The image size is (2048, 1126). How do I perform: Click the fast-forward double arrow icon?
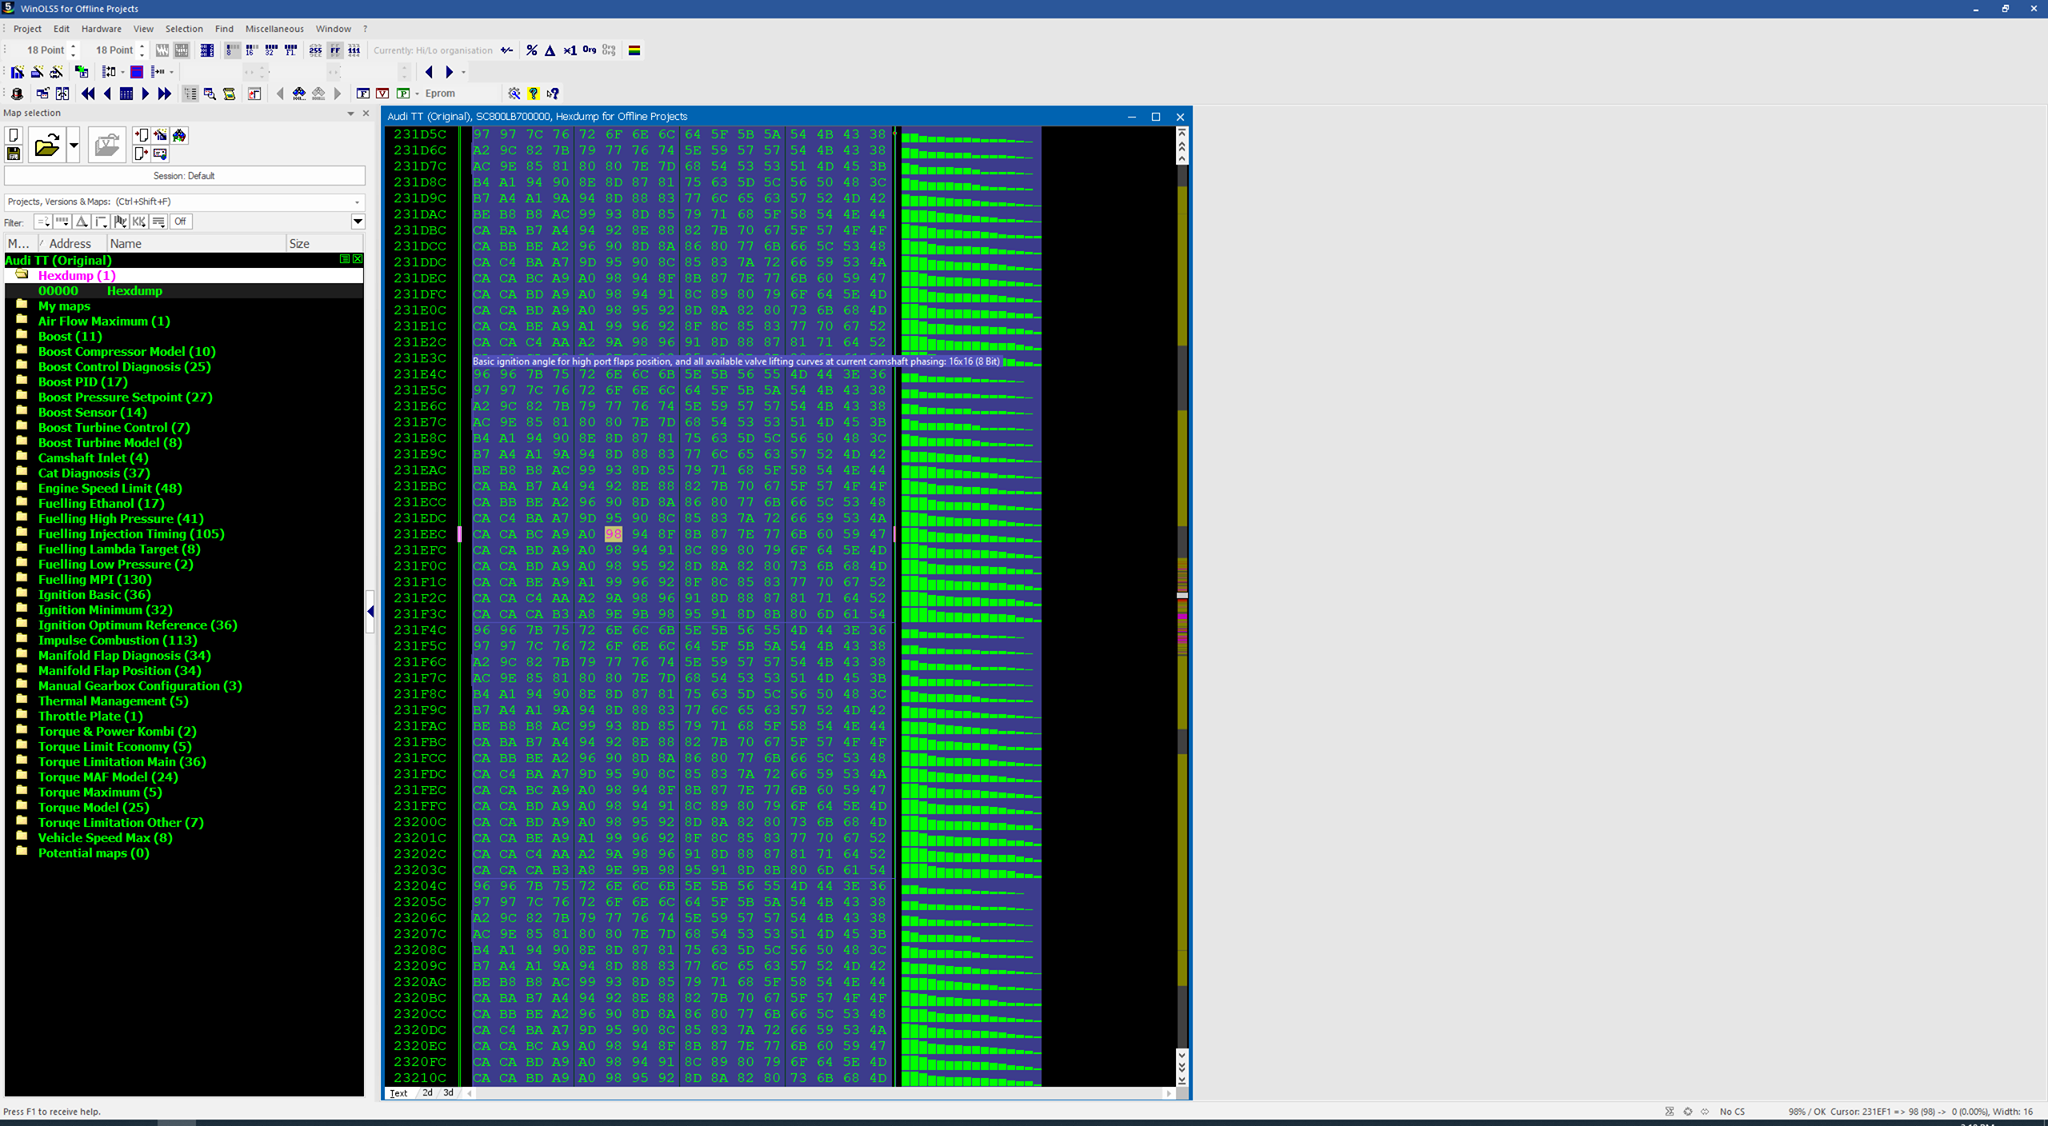pyautogui.click(x=164, y=94)
